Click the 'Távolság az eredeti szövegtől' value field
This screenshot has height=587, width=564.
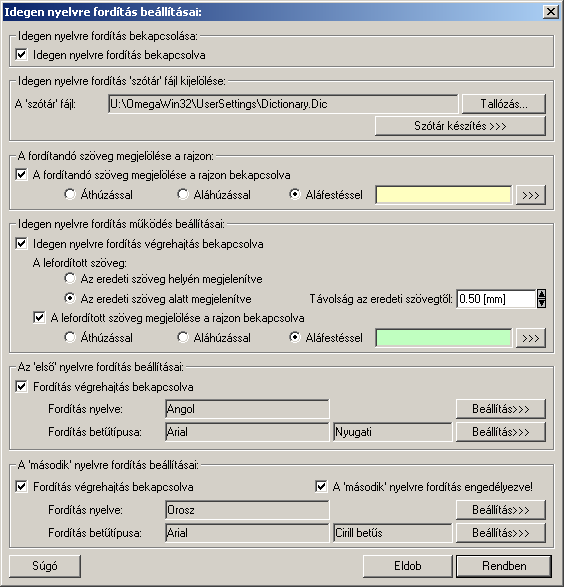pos(496,299)
